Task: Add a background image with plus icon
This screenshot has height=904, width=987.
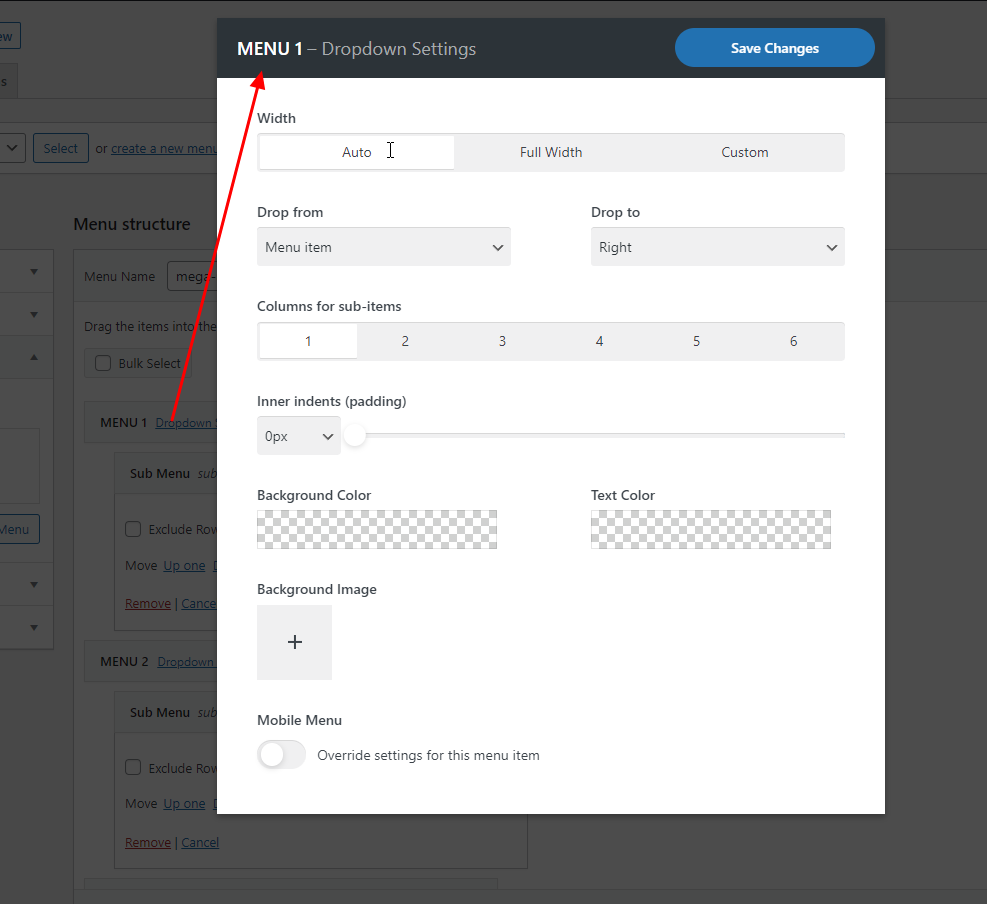Action: 295,642
